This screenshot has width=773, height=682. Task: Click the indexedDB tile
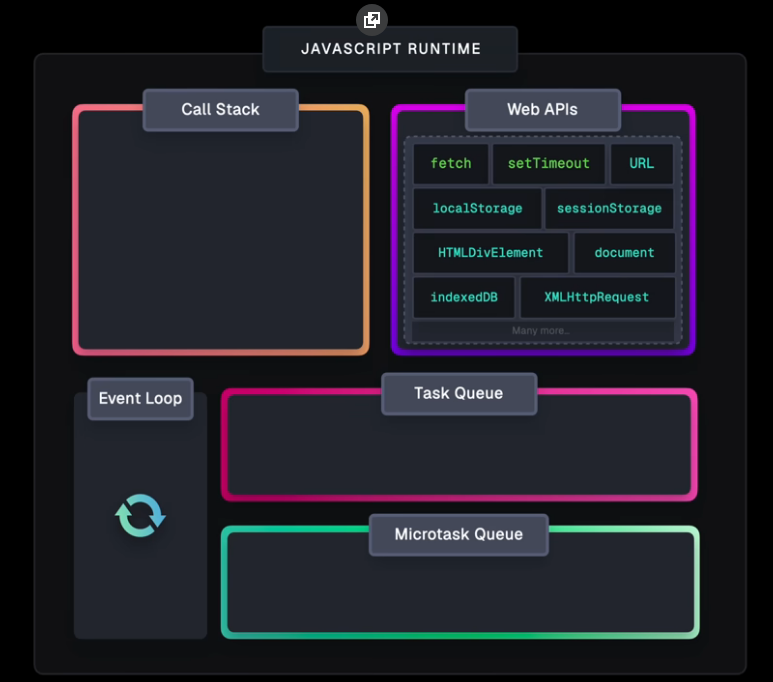pyautogui.click(x=464, y=297)
